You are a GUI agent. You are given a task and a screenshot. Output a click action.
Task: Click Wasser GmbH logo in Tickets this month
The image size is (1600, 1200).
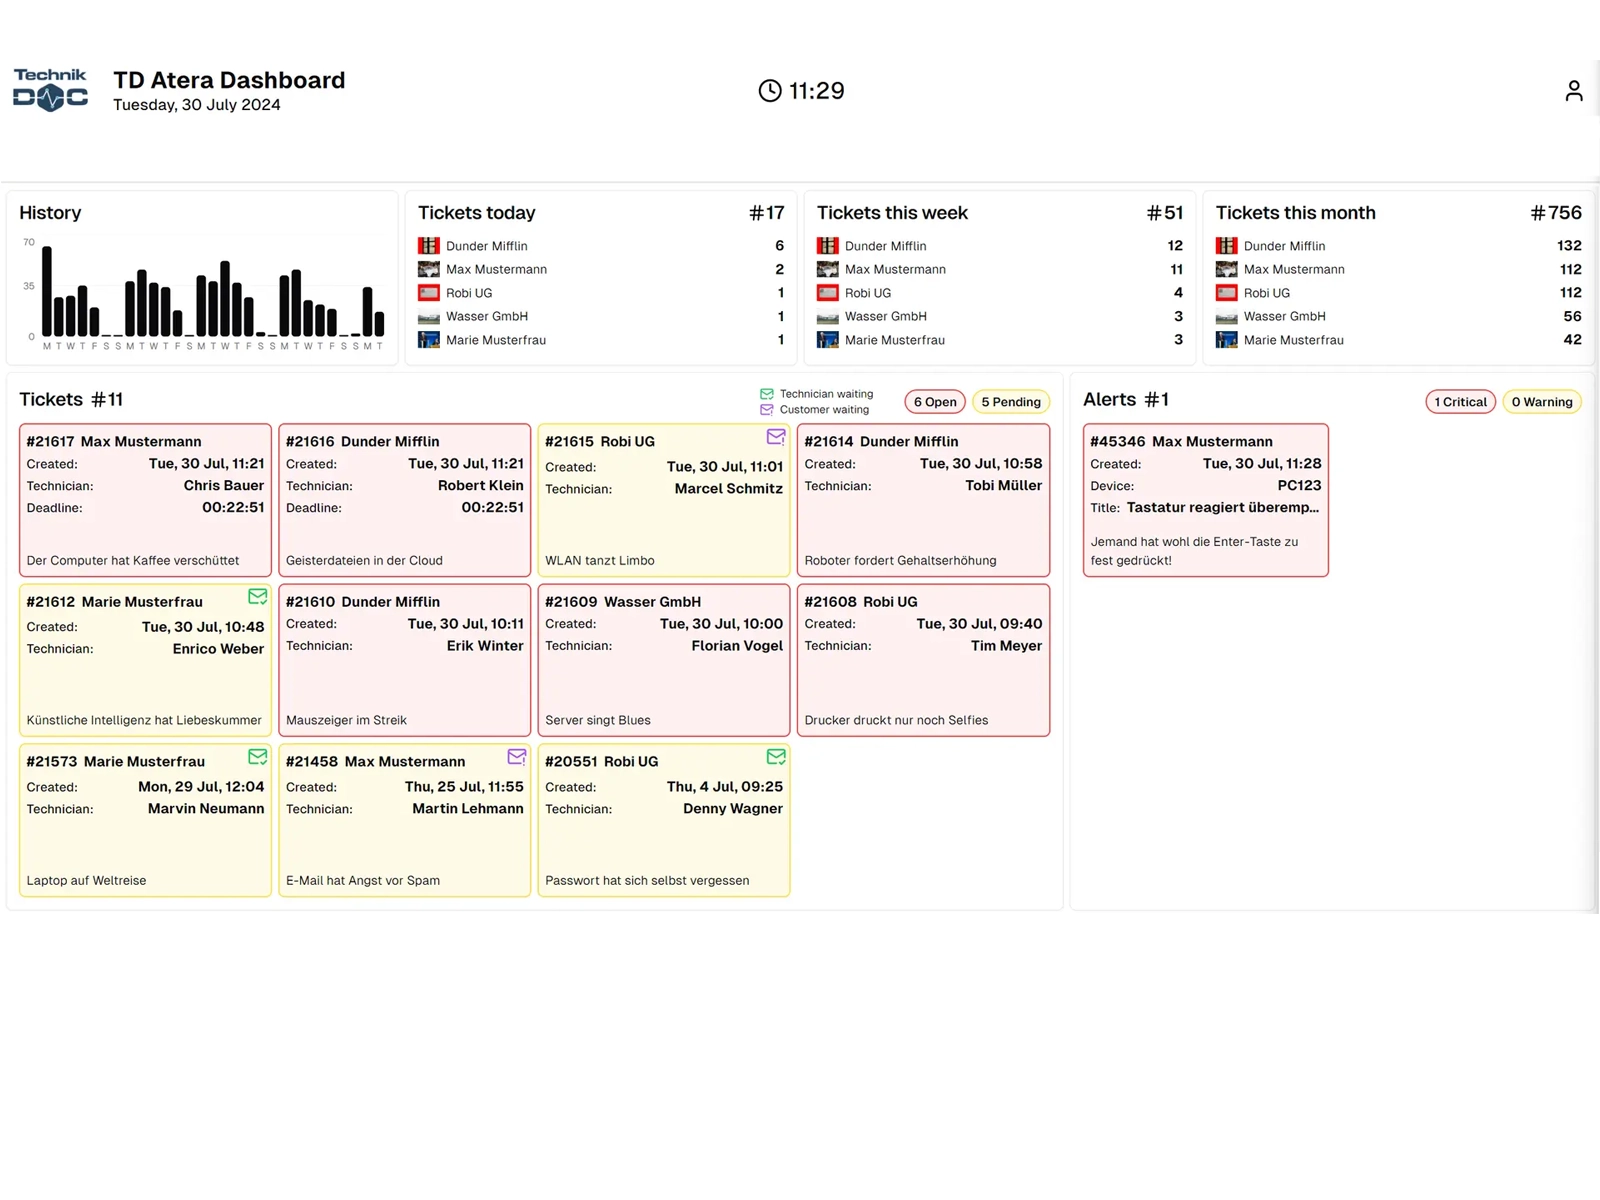[x=1226, y=317]
